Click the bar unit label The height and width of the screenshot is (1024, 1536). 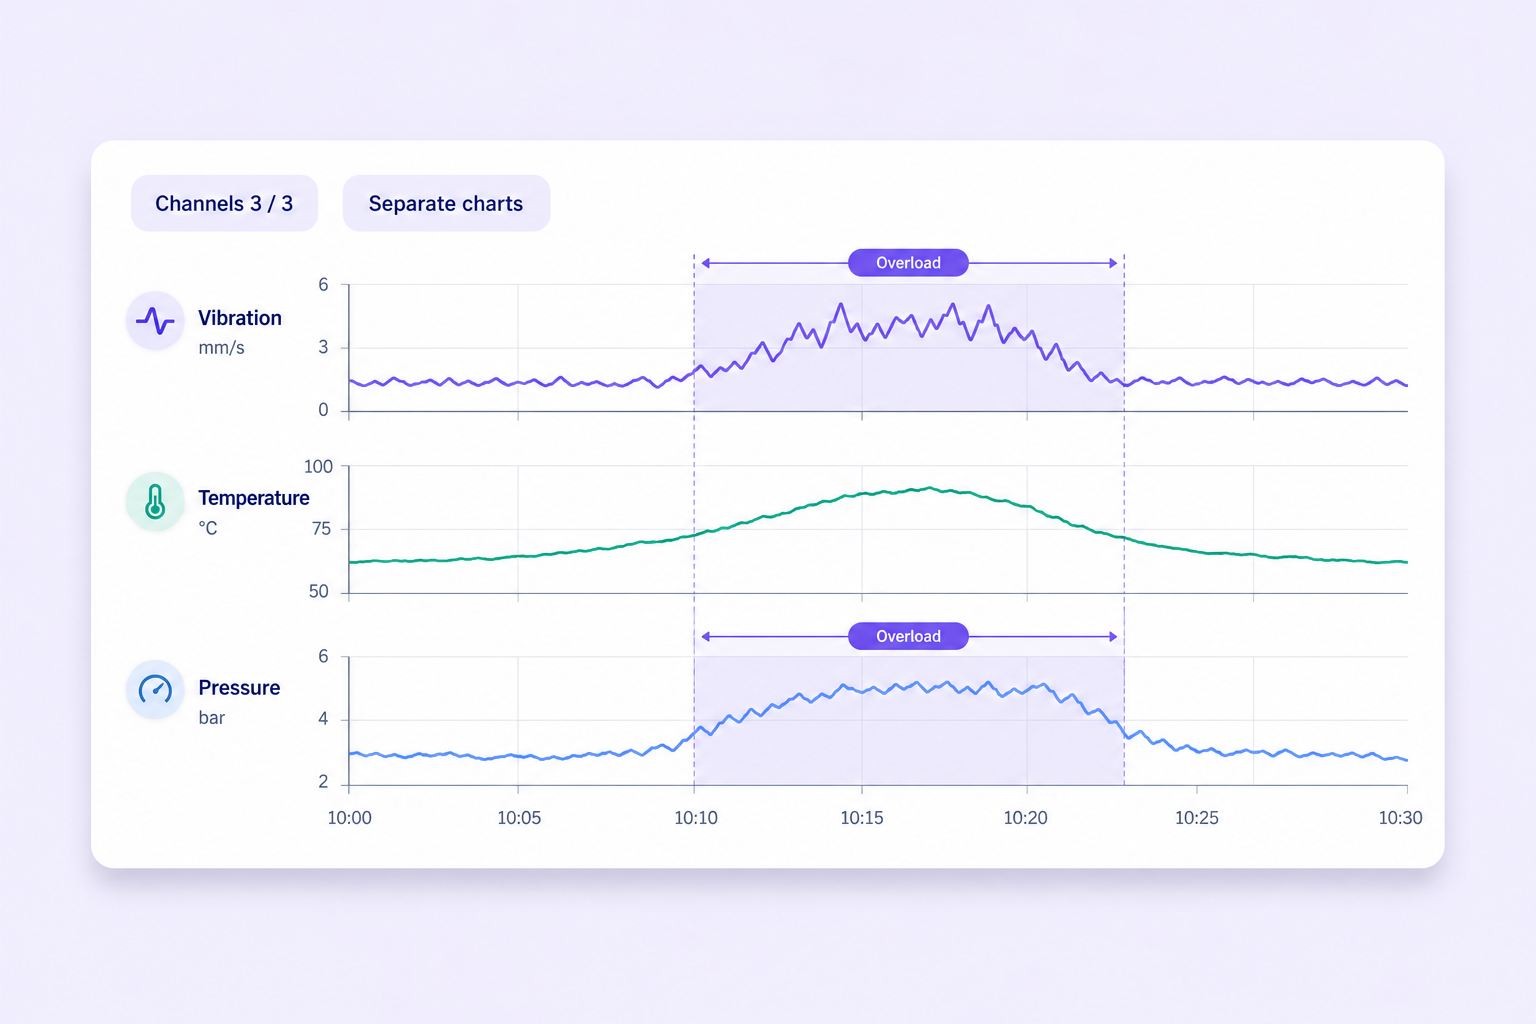tap(211, 718)
